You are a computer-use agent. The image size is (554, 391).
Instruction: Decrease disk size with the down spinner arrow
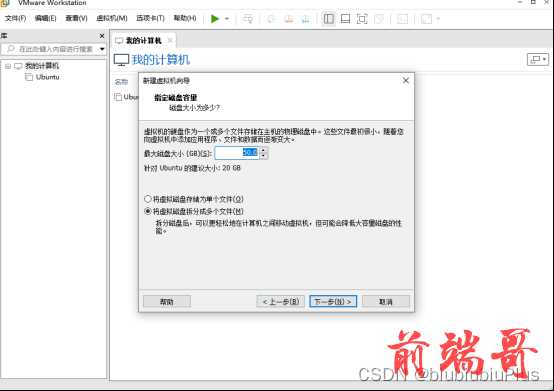[263, 156]
